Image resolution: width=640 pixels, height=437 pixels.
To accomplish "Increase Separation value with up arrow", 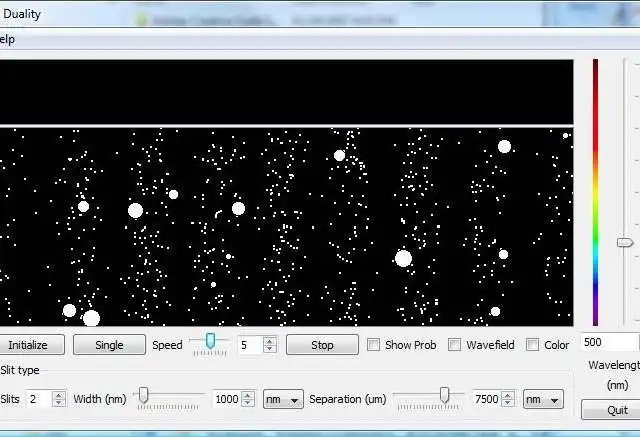I will [x=507, y=395].
